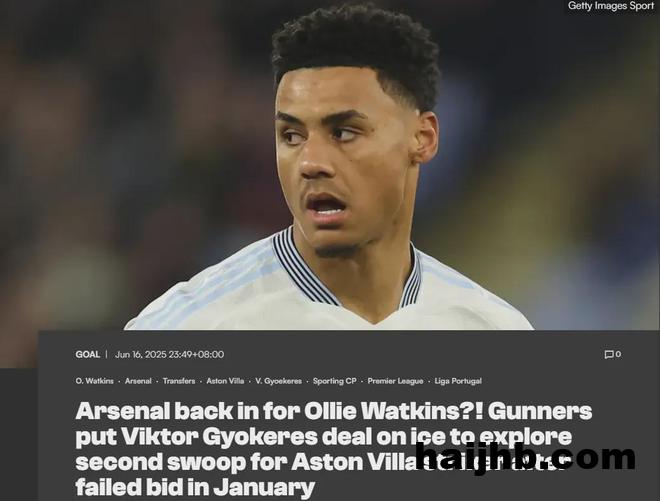Open the Sporting CP tag
The image size is (660, 501).
[x=335, y=381]
